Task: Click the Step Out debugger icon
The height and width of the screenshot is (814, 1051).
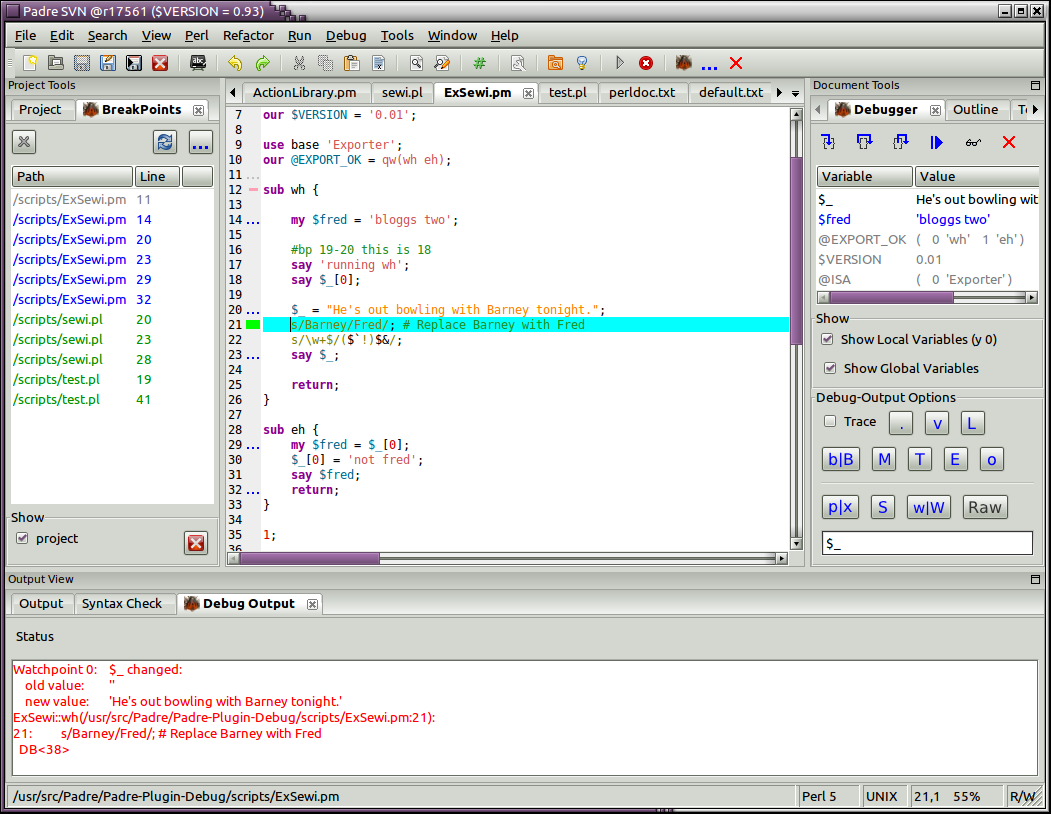Action: pyautogui.click(x=900, y=141)
